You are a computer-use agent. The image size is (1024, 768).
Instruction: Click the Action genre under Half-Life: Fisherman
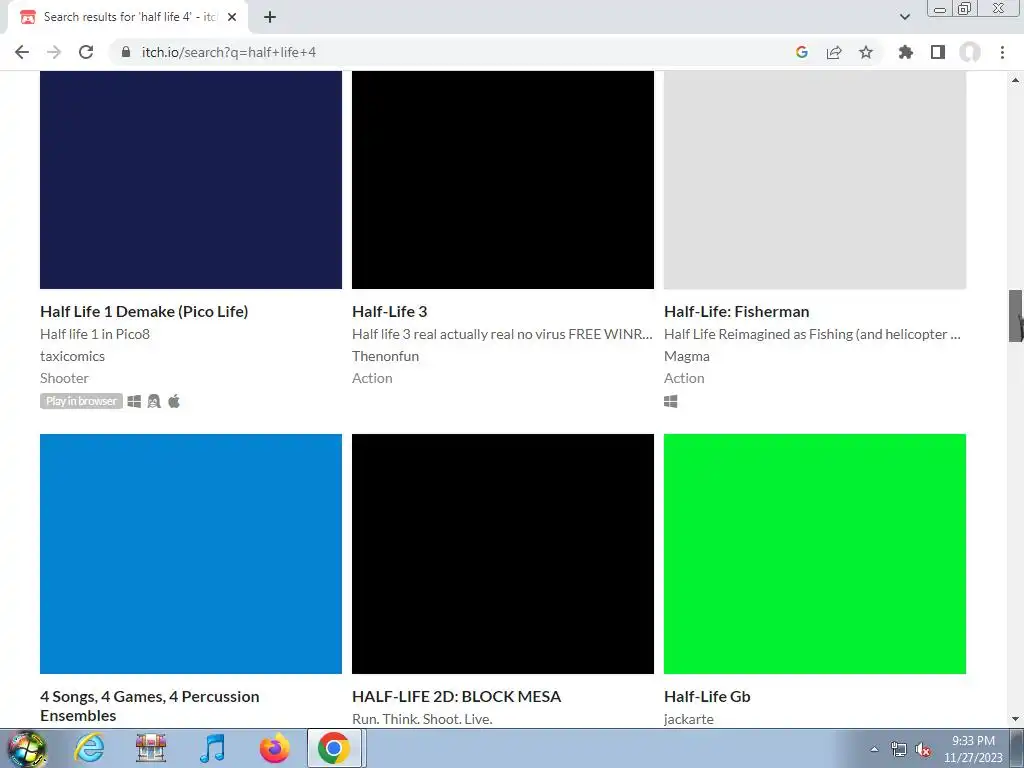coord(684,378)
